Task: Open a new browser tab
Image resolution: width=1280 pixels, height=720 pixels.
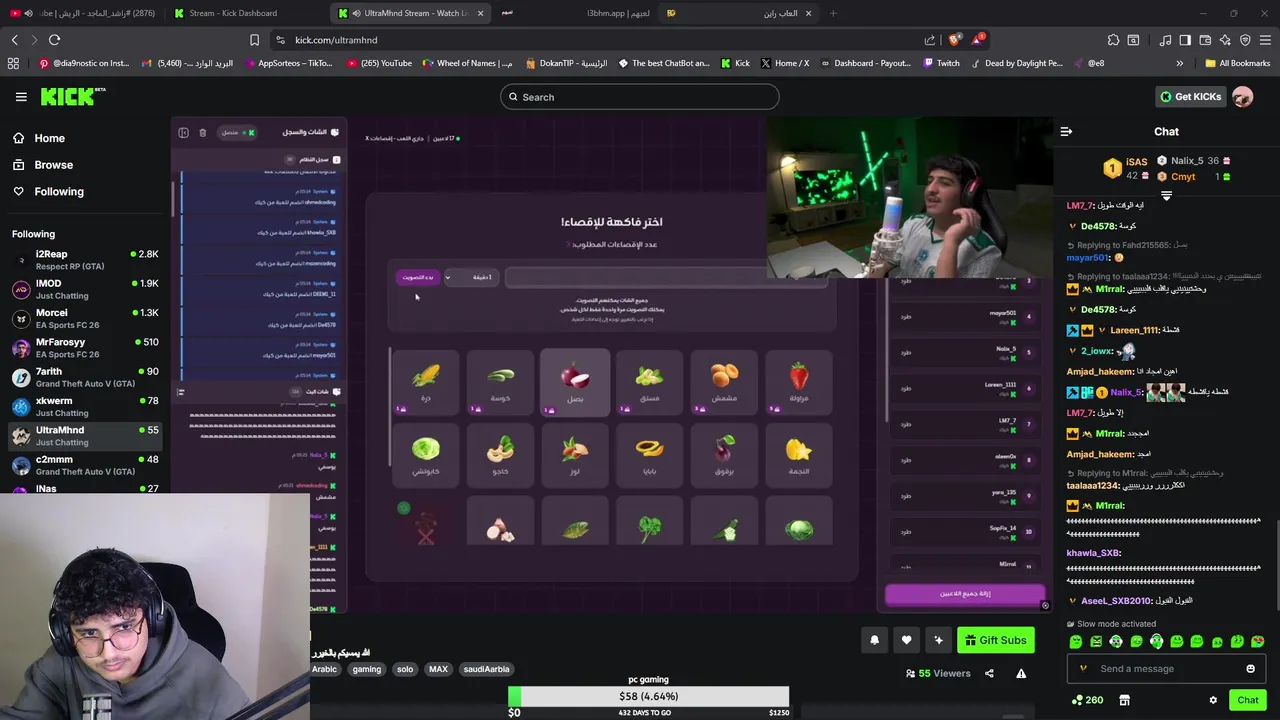Action: pyautogui.click(x=833, y=13)
